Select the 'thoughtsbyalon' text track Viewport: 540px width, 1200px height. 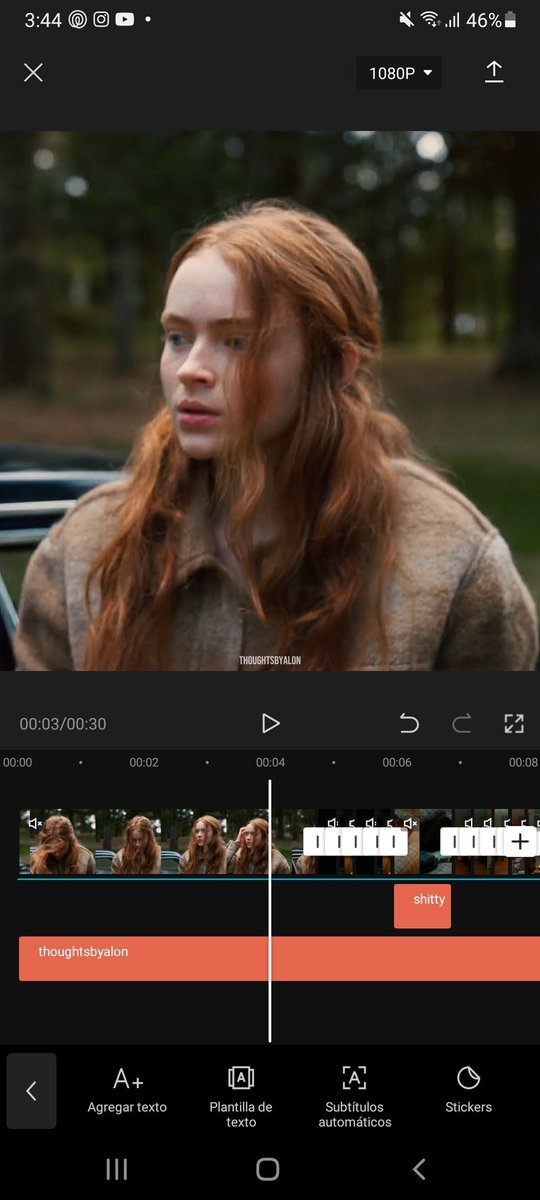[x=279, y=958]
